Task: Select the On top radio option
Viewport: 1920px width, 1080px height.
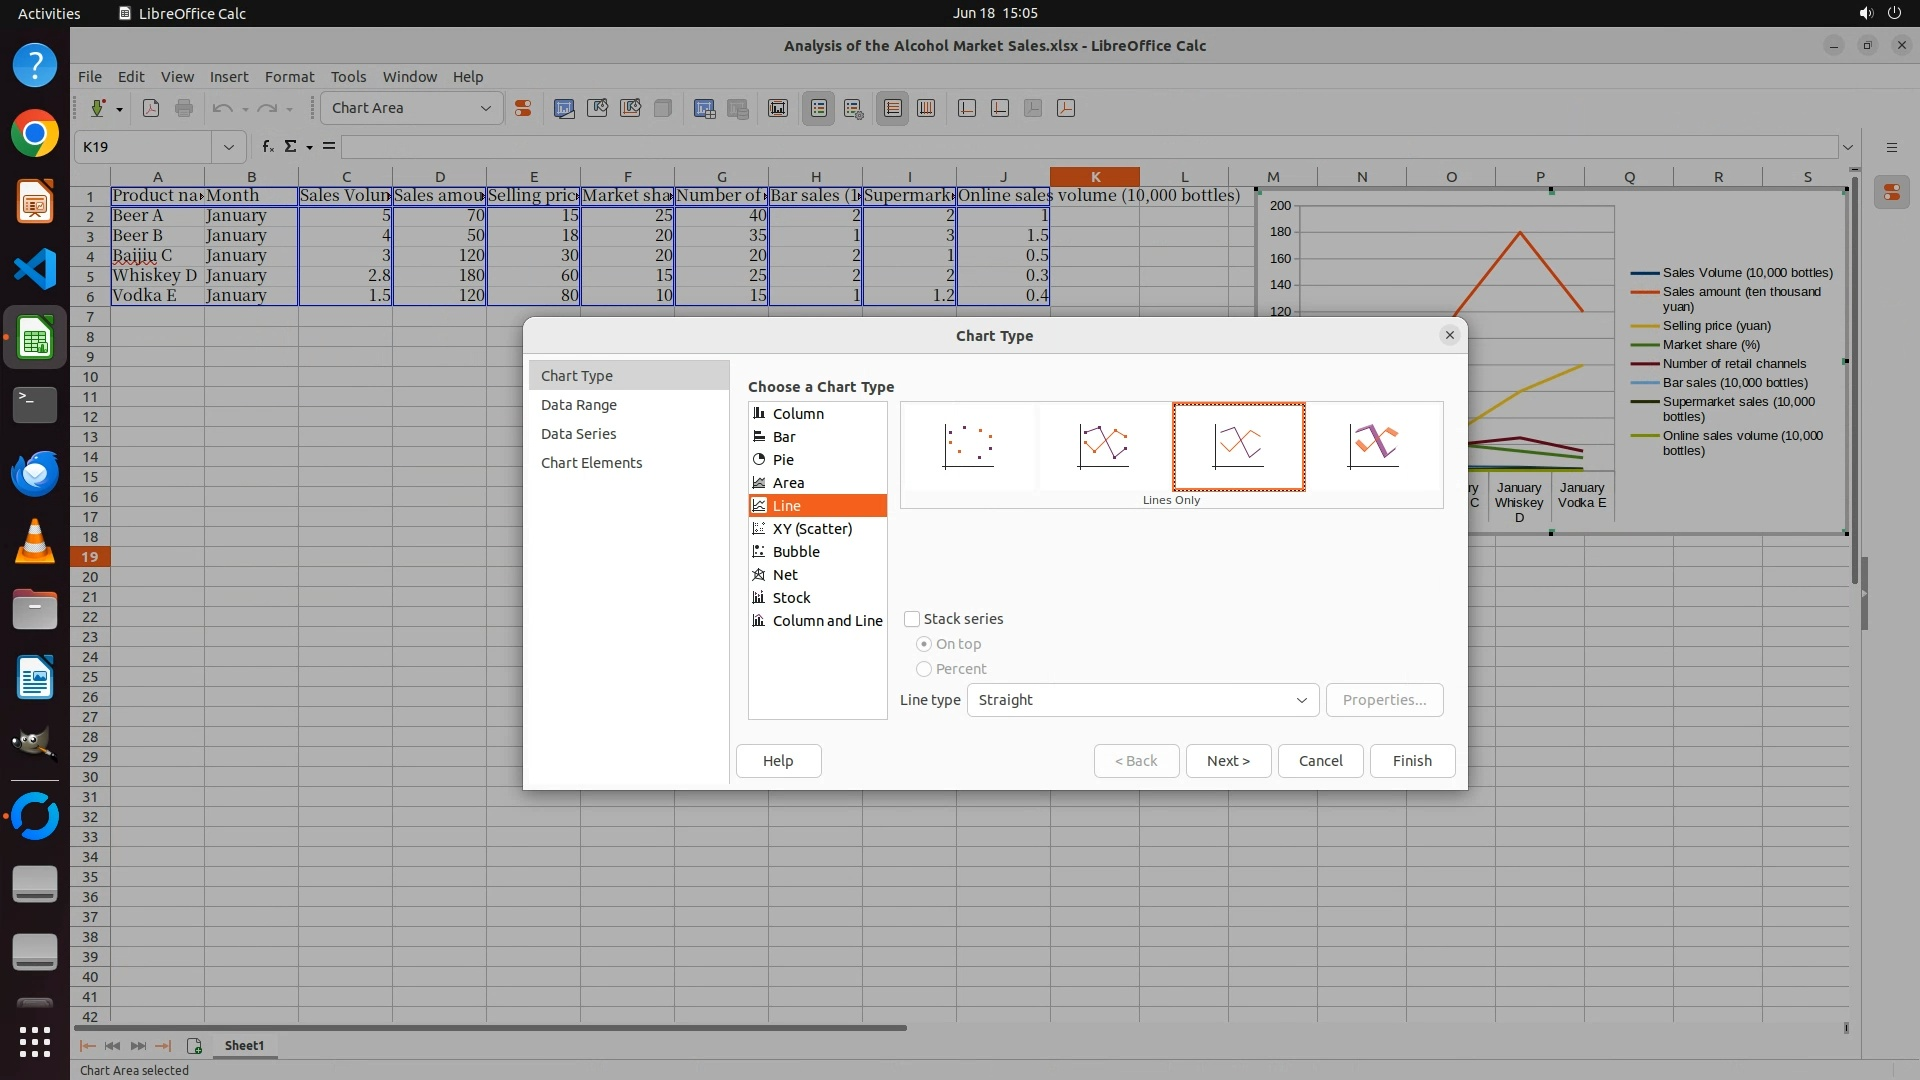Action: pos(924,644)
